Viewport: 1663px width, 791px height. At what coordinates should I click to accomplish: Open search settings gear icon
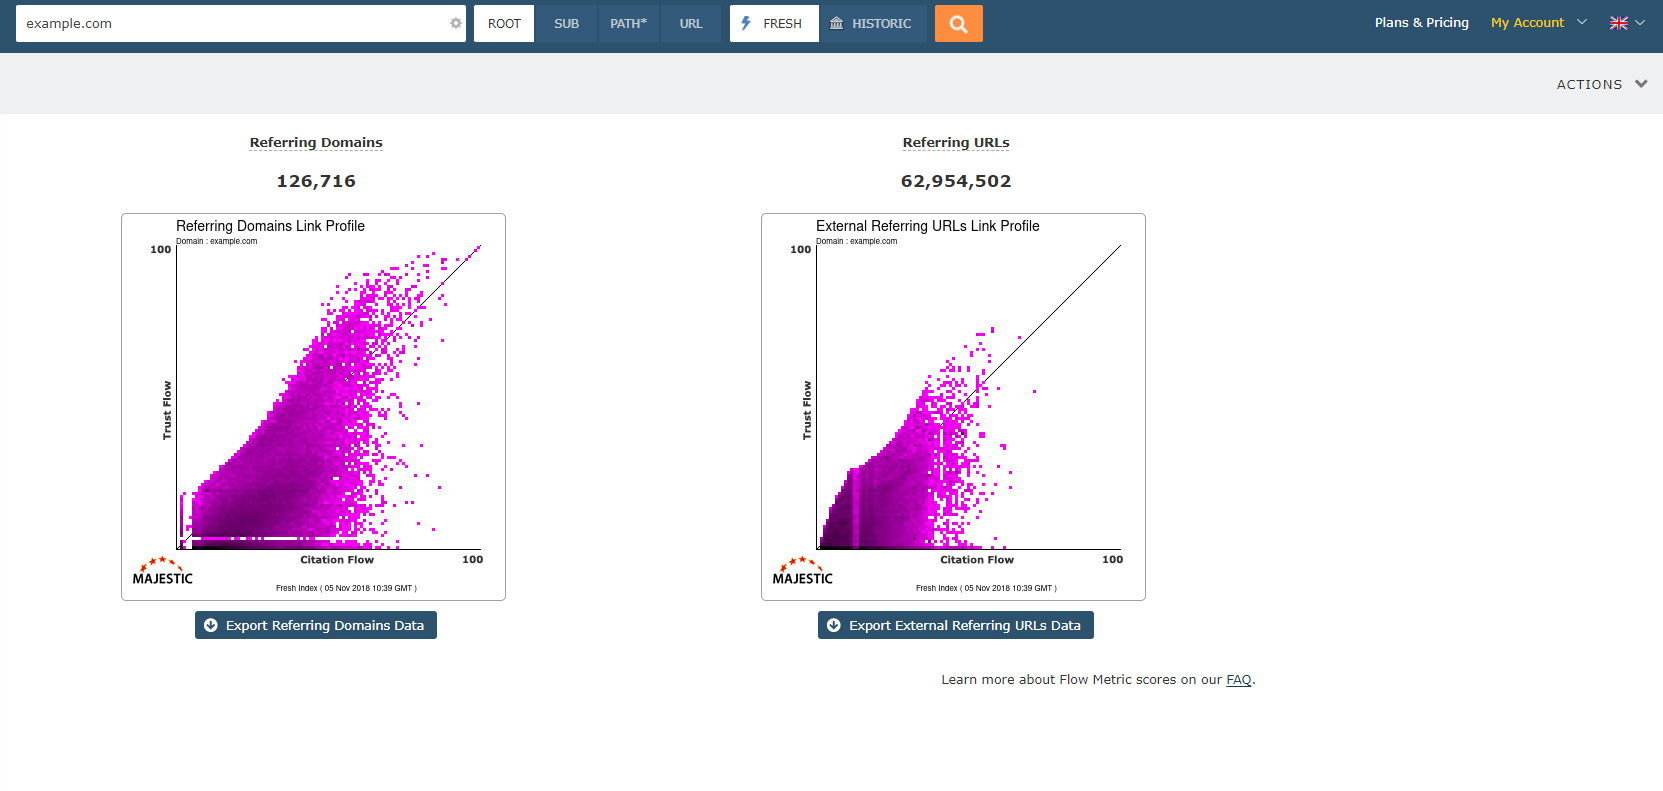(x=456, y=24)
